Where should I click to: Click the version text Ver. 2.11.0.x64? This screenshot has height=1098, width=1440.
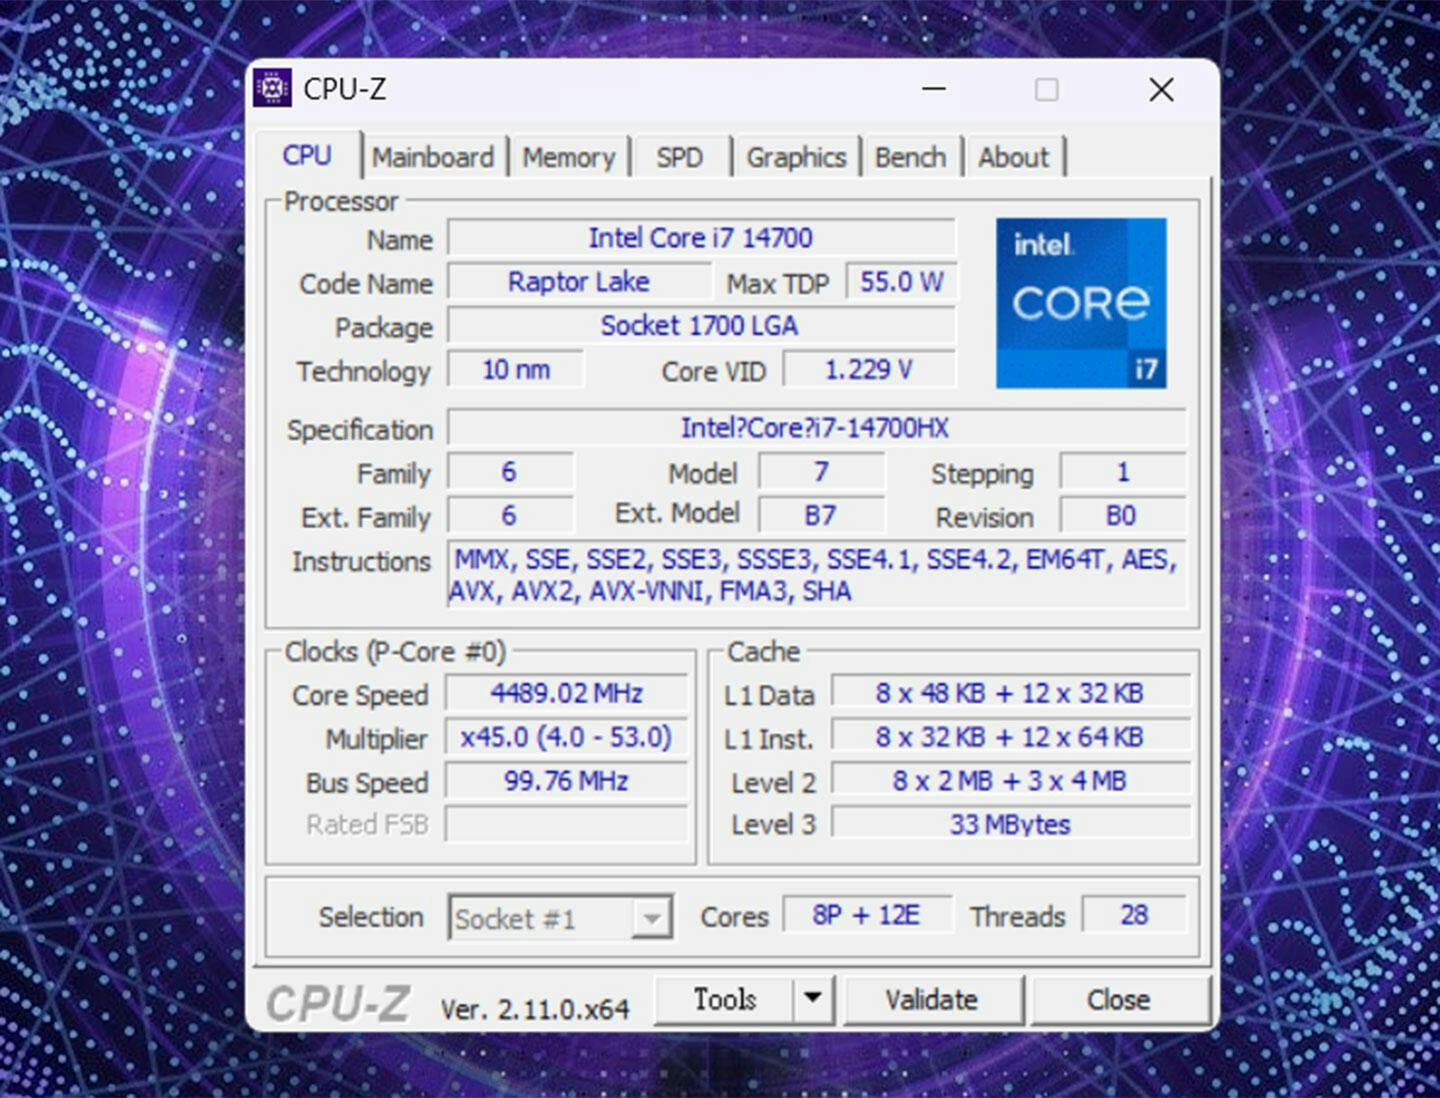(535, 1009)
